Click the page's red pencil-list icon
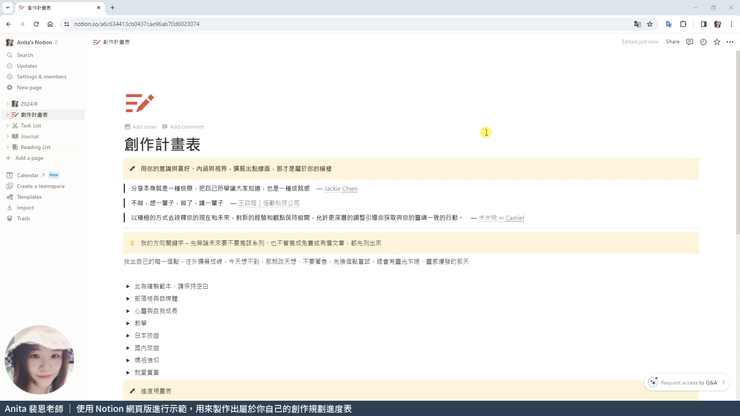 tap(140, 103)
